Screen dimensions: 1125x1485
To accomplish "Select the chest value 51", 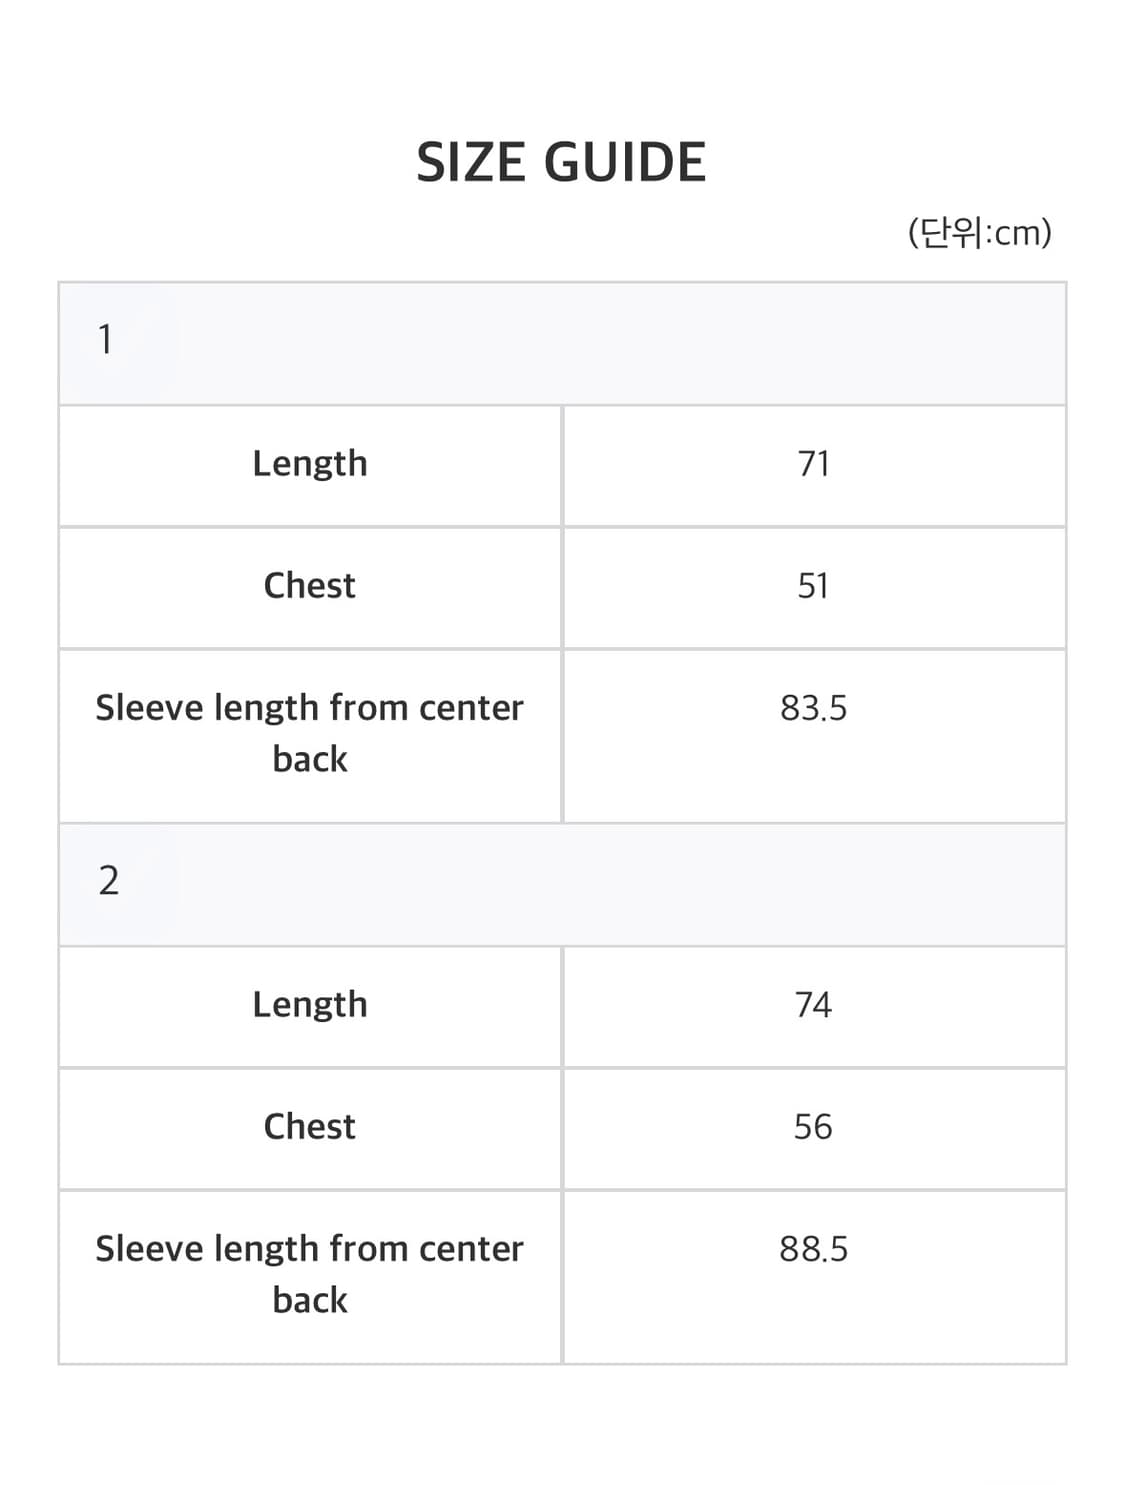I will point(813,586).
